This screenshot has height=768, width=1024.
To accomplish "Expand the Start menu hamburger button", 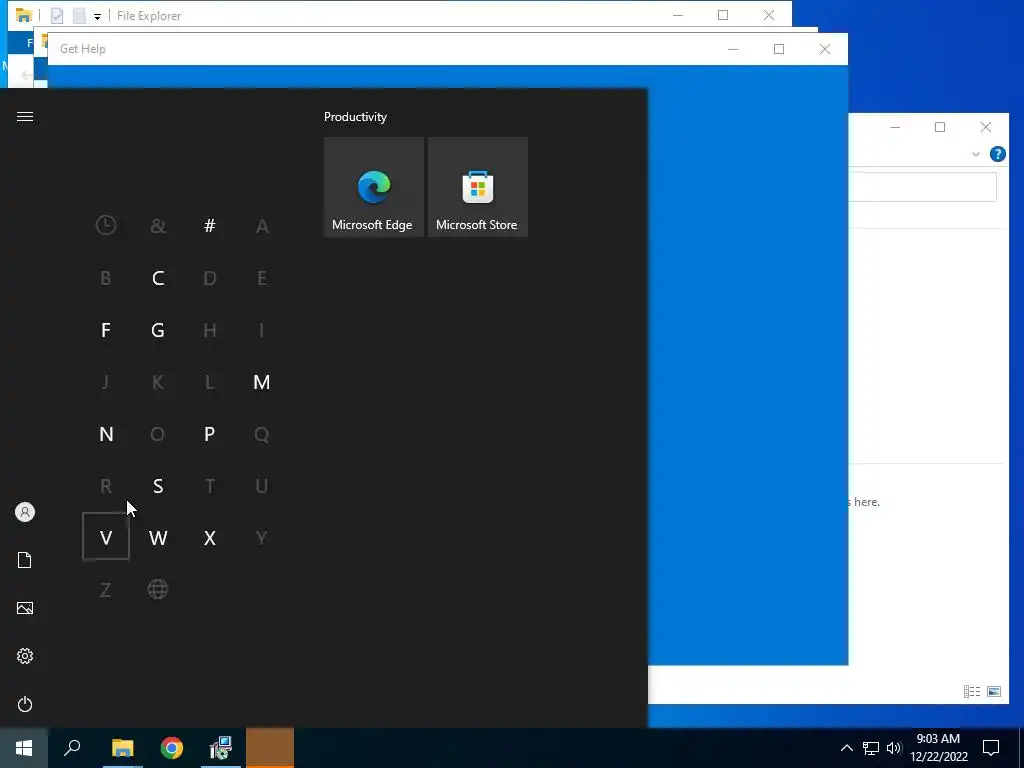I will pyautogui.click(x=25, y=116).
